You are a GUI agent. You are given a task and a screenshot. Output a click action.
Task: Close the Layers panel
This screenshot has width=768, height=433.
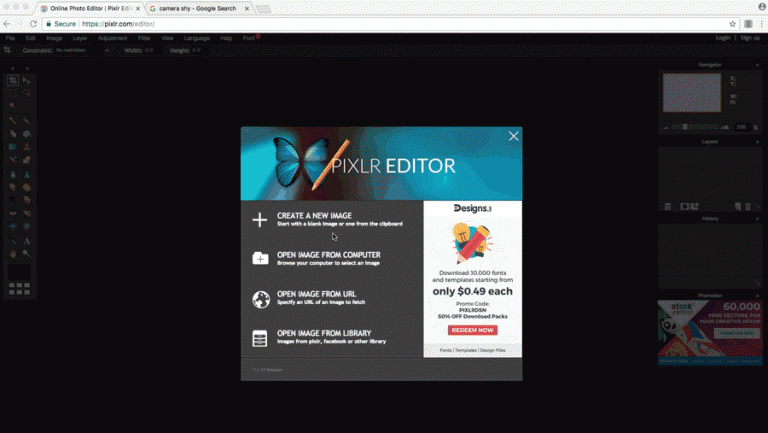click(757, 142)
